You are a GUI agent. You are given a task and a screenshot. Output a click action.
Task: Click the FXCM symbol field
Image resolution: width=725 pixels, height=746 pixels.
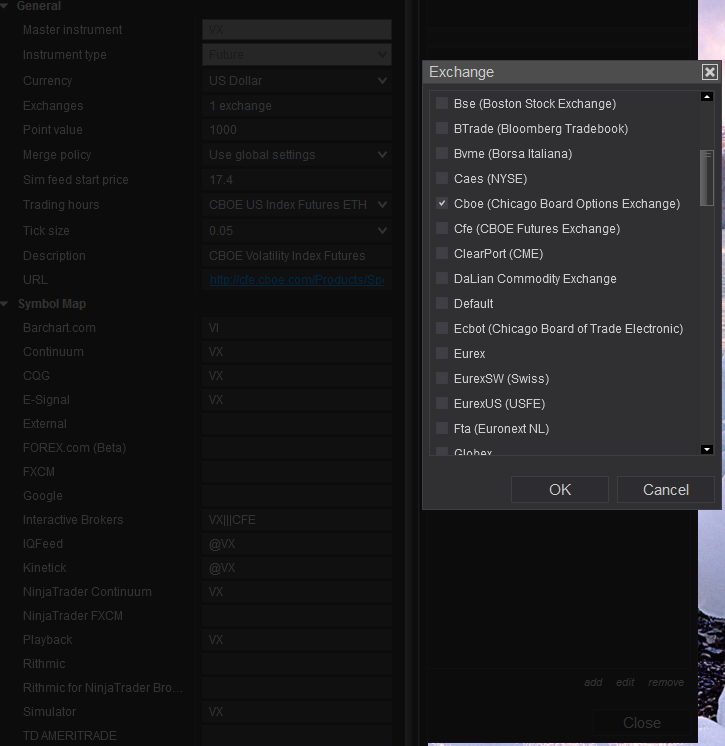(x=297, y=471)
